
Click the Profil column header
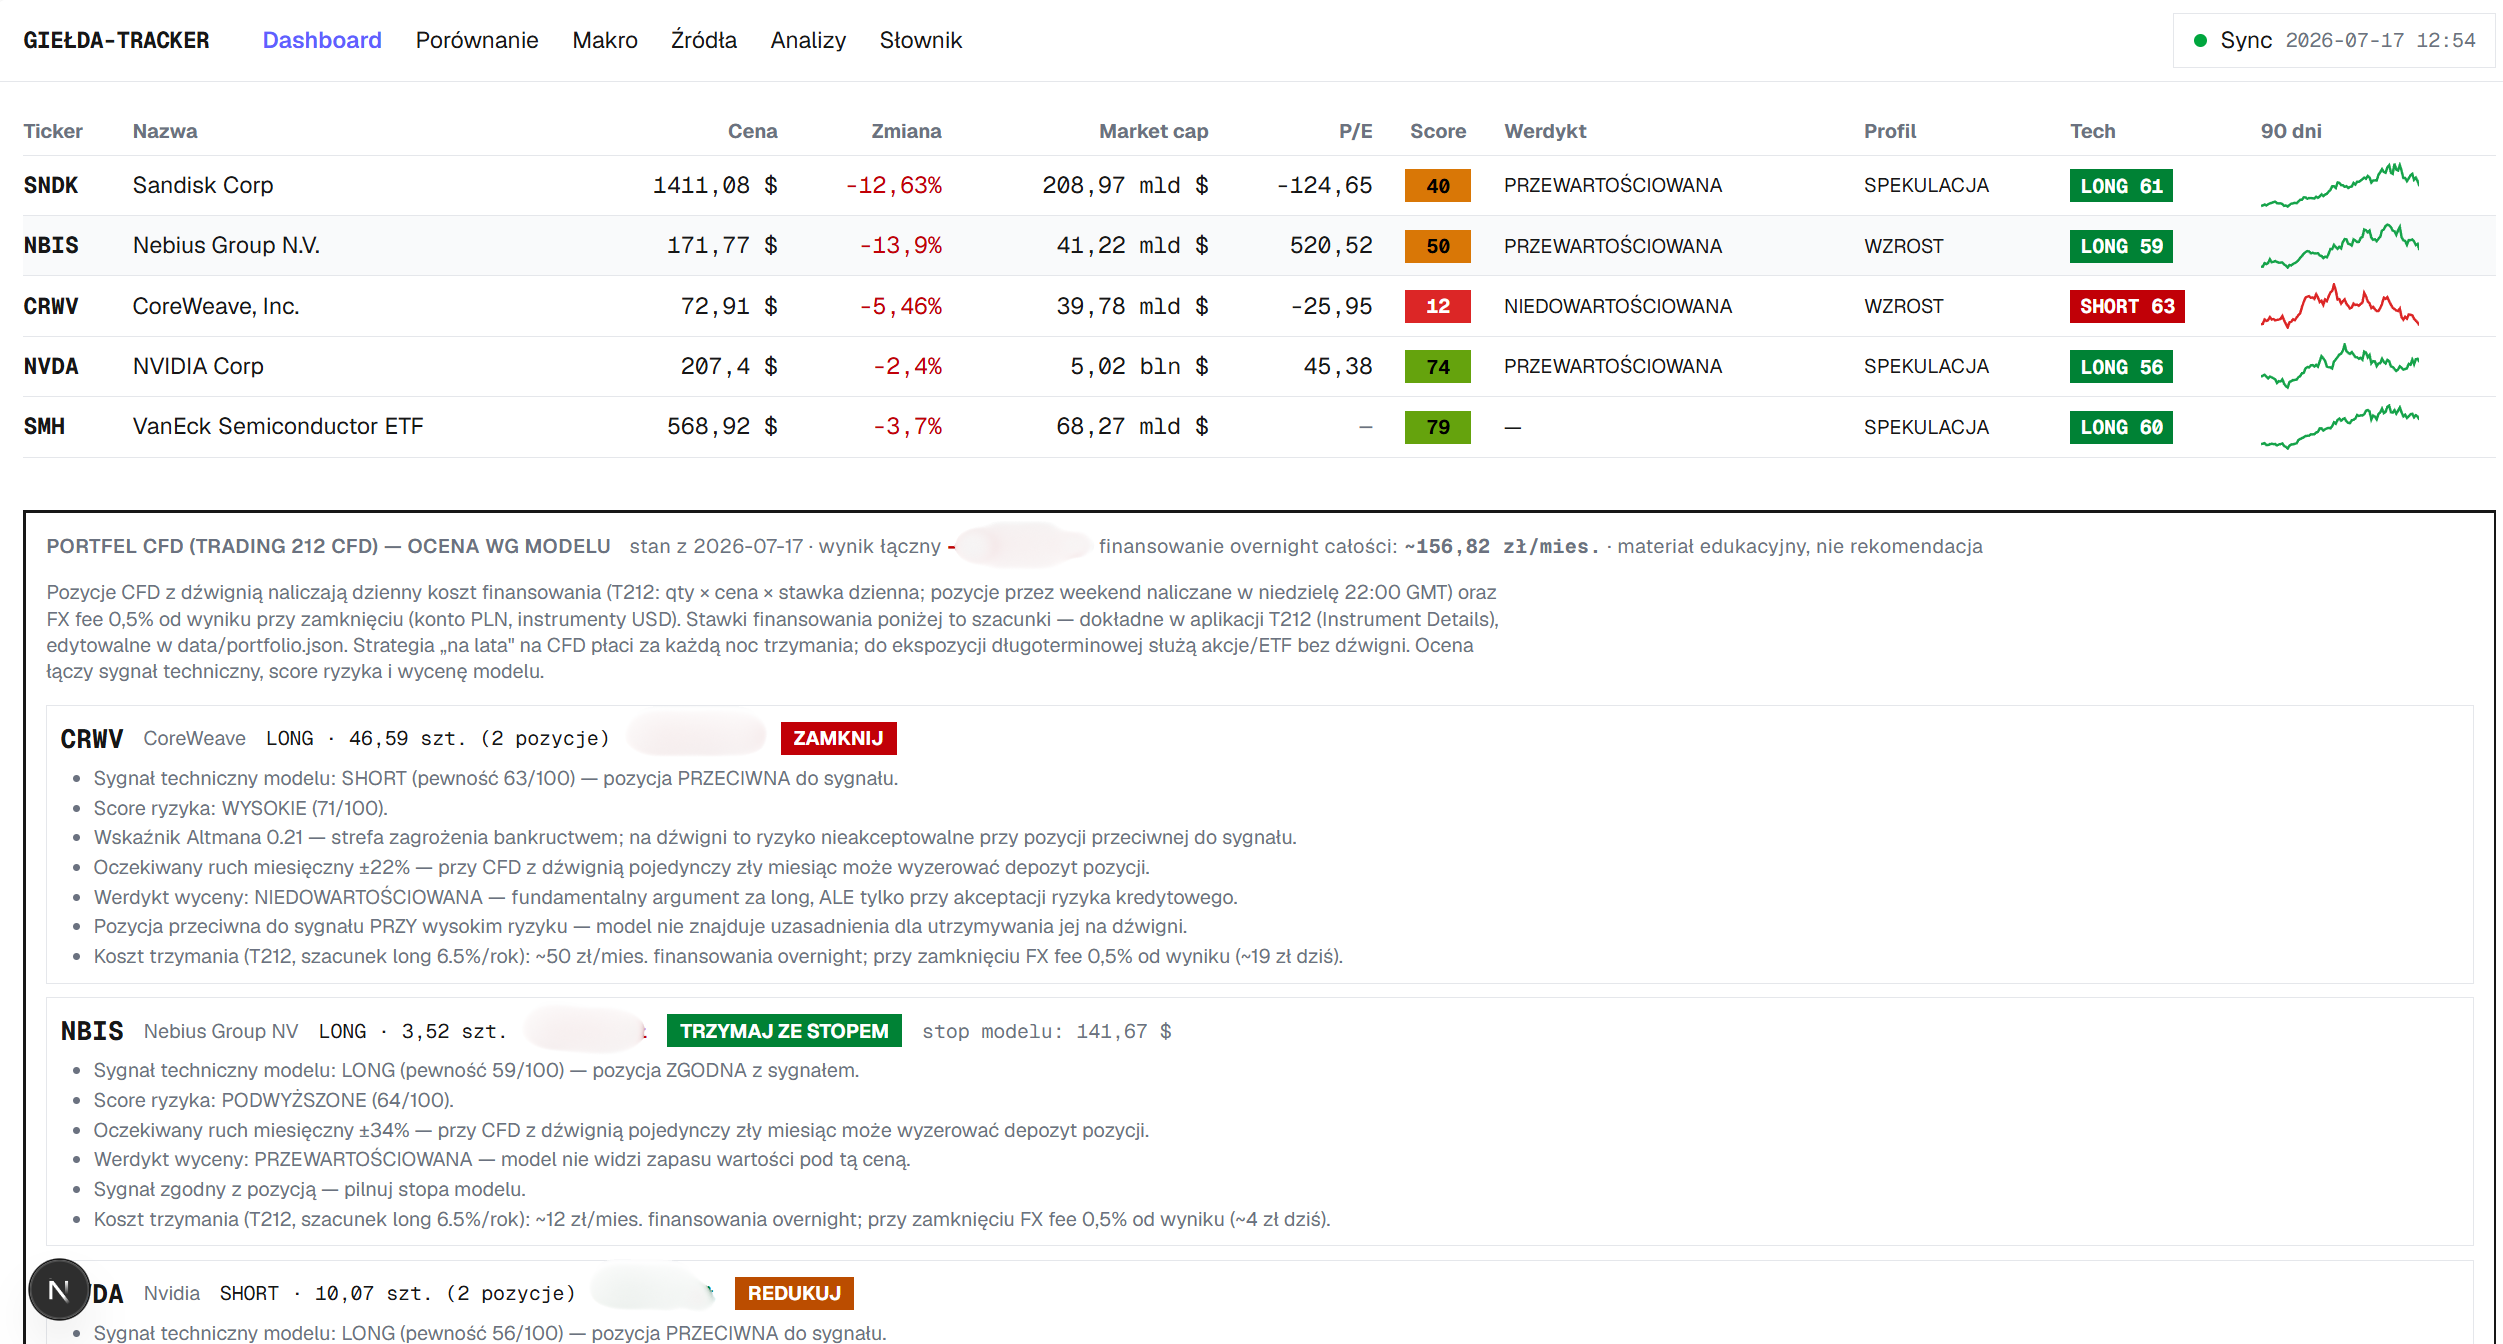coord(1890,131)
